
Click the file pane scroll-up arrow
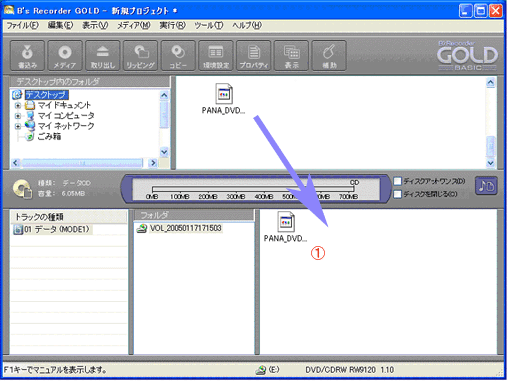click(490, 82)
